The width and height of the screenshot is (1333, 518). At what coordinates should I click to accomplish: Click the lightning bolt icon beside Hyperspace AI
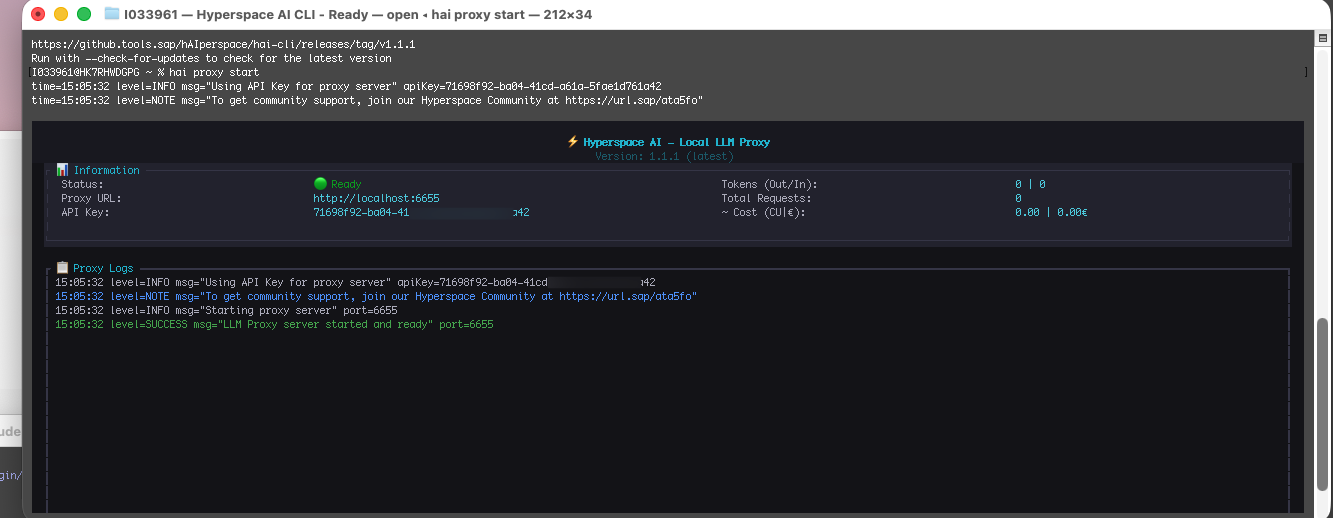[573, 142]
